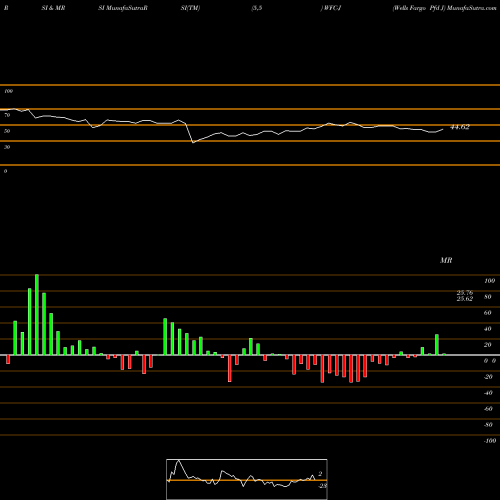Click the mini overview chart thumbnail
Screen dimensions: 500x500
(247, 479)
